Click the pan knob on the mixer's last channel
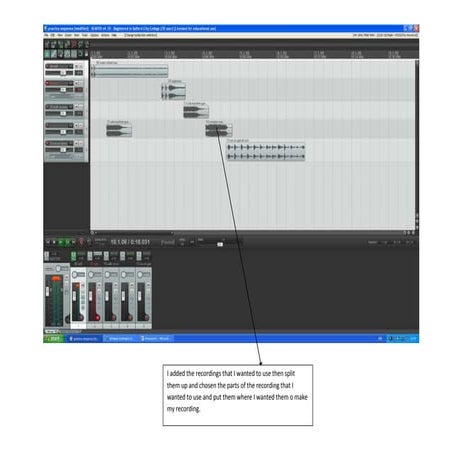Screen dimensions: 453x453 140,275
